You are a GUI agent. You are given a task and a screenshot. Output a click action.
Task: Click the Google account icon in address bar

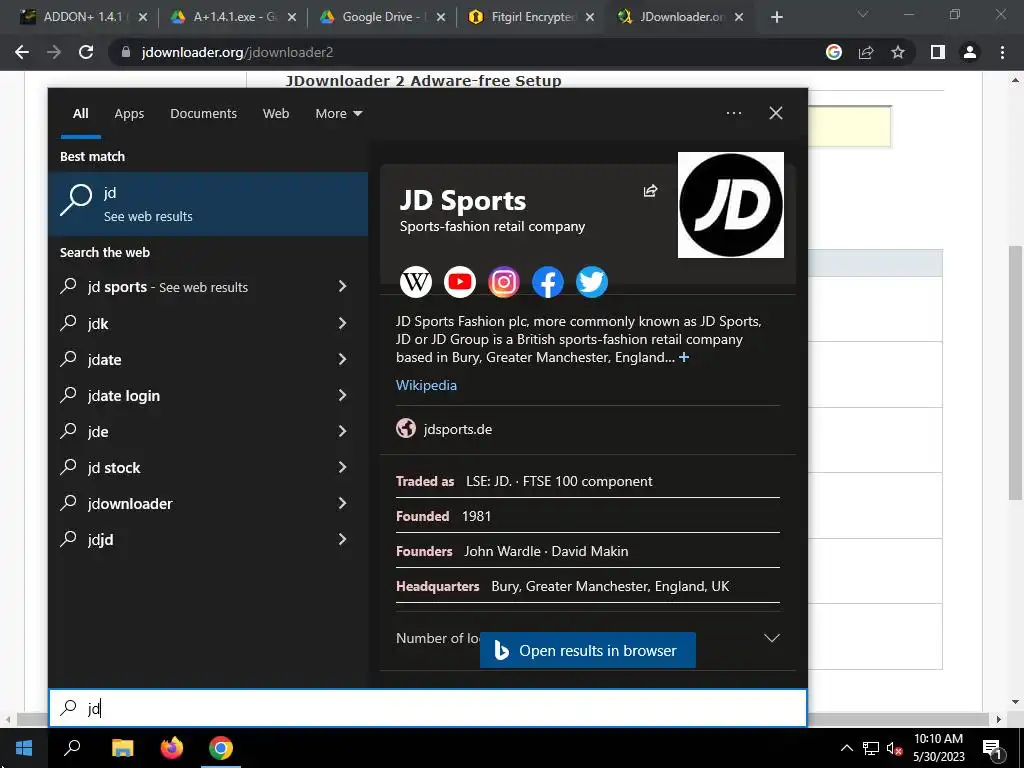pyautogui.click(x=834, y=52)
